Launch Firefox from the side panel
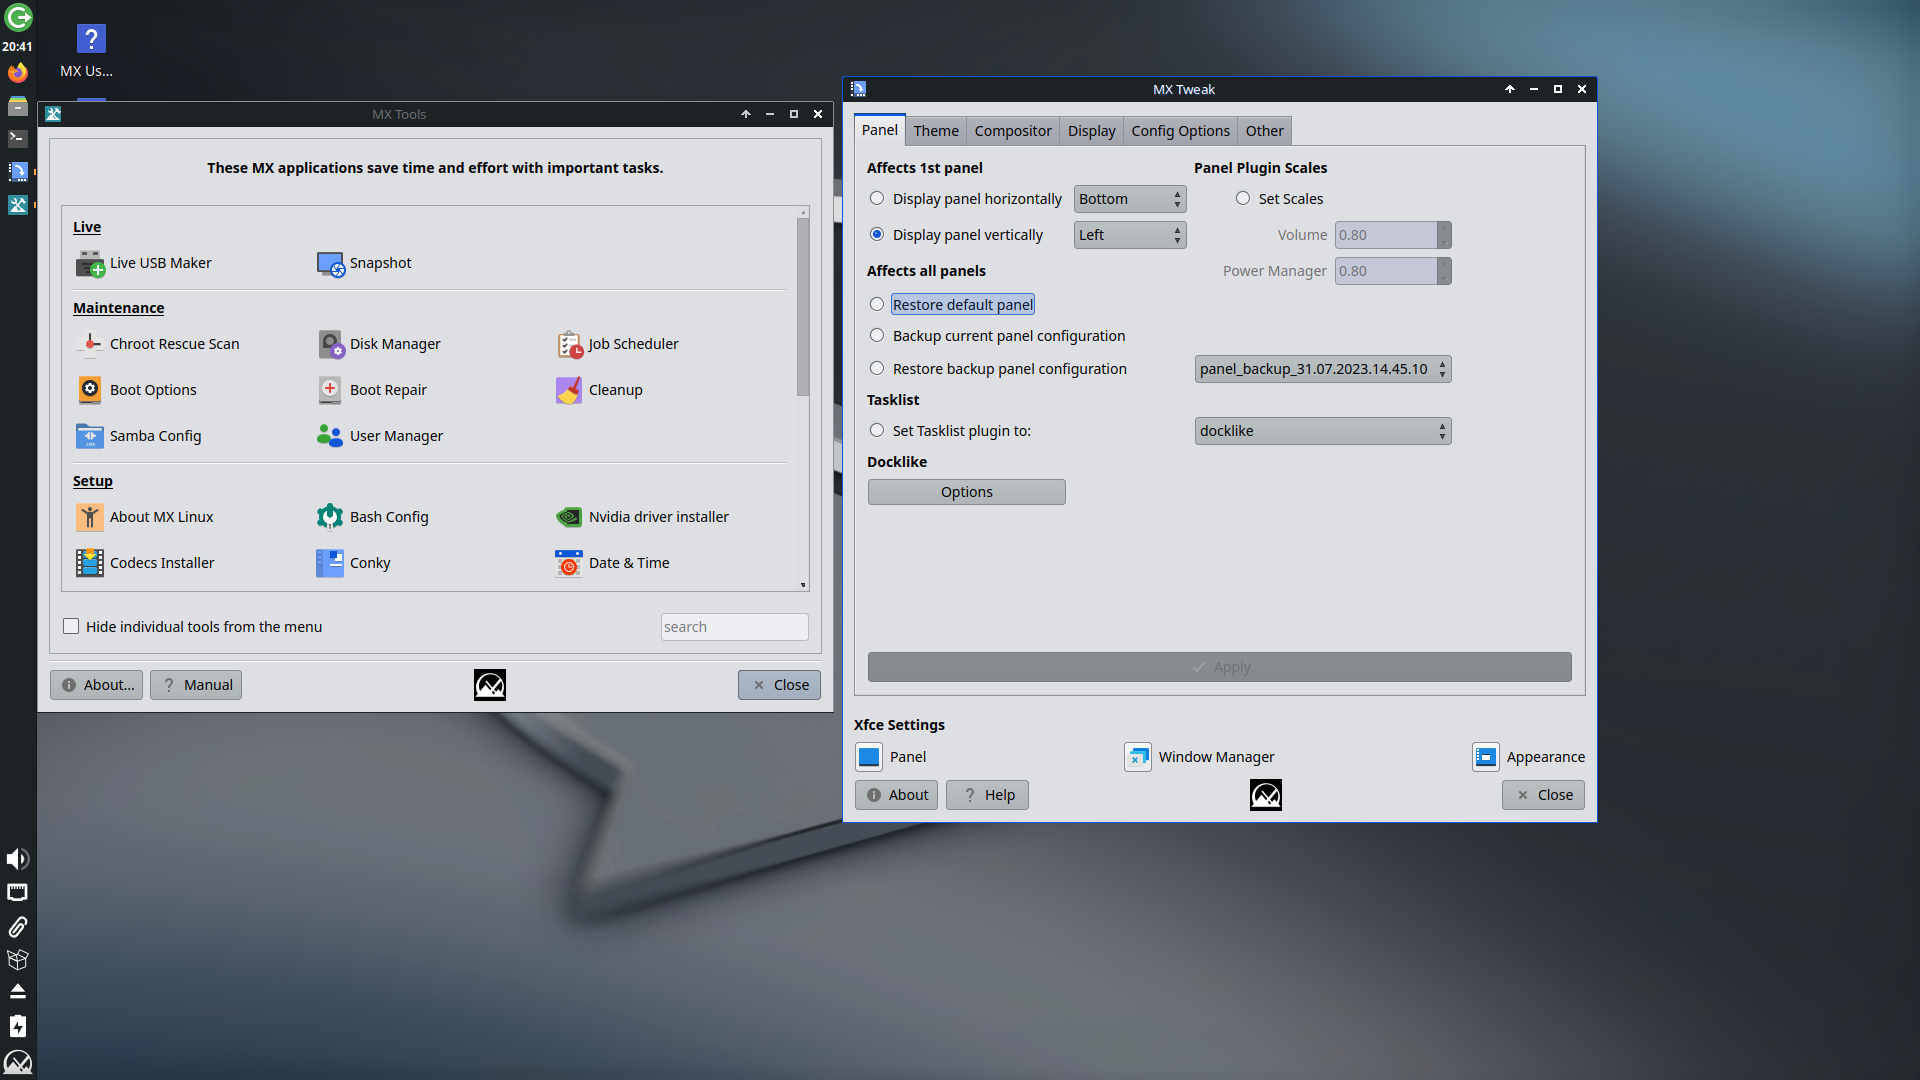The height and width of the screenshot is (1080, 1920). [x=18, y=73]
